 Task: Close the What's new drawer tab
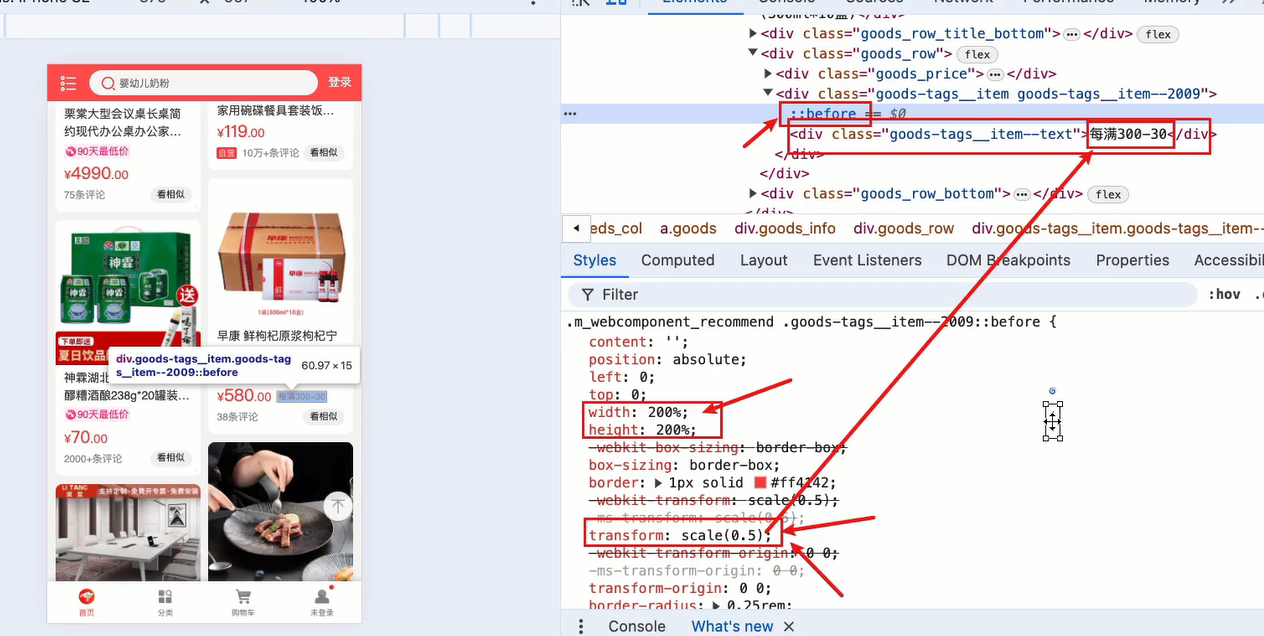pyautogui.click(x=789, y=626)
